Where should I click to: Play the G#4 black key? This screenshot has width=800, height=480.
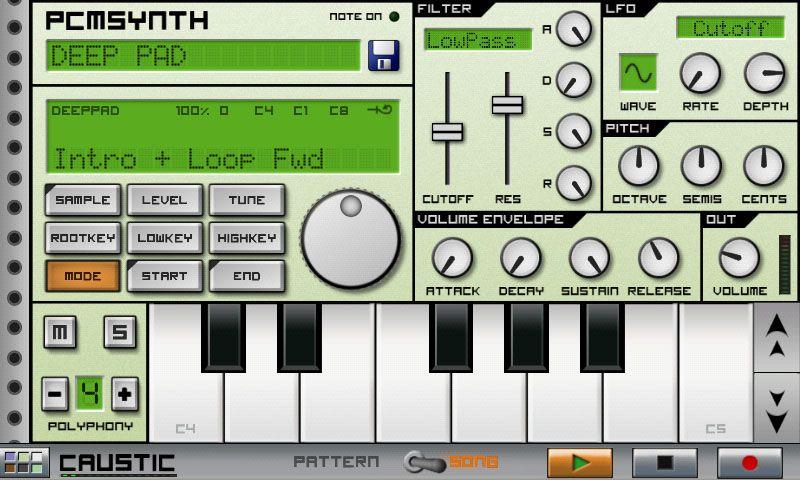(526, 337)
